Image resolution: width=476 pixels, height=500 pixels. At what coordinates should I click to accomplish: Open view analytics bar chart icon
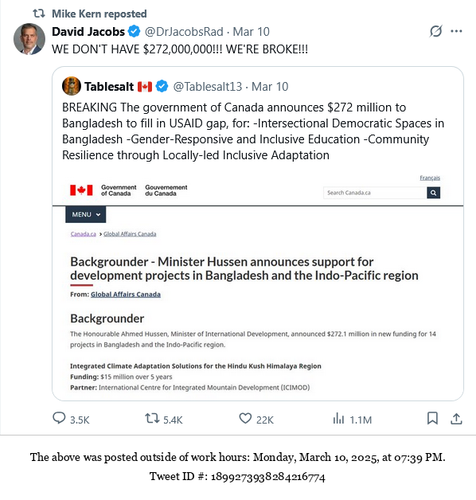(x=338, y=418)
